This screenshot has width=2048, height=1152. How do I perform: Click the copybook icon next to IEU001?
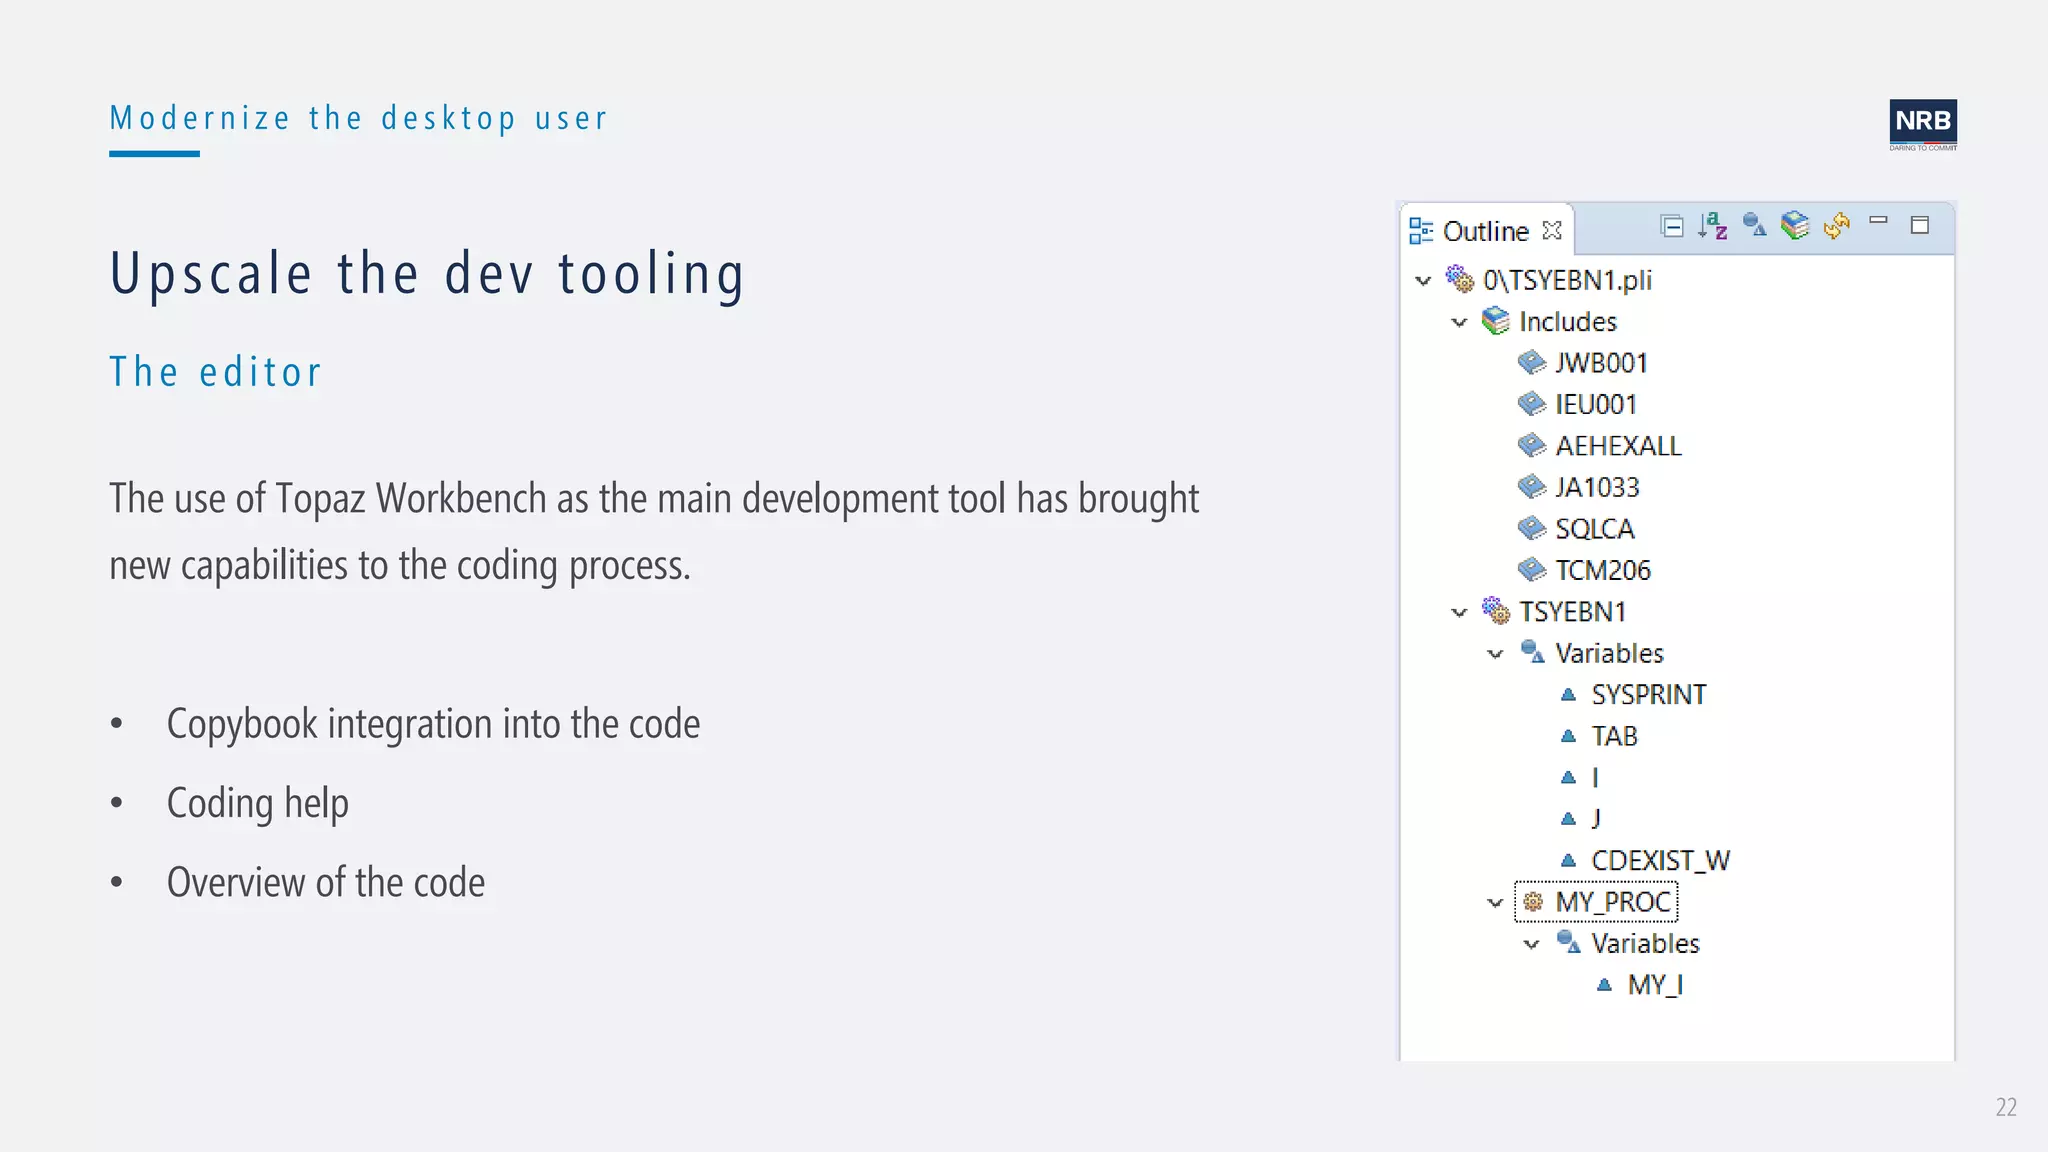[x=1531, y=404]
